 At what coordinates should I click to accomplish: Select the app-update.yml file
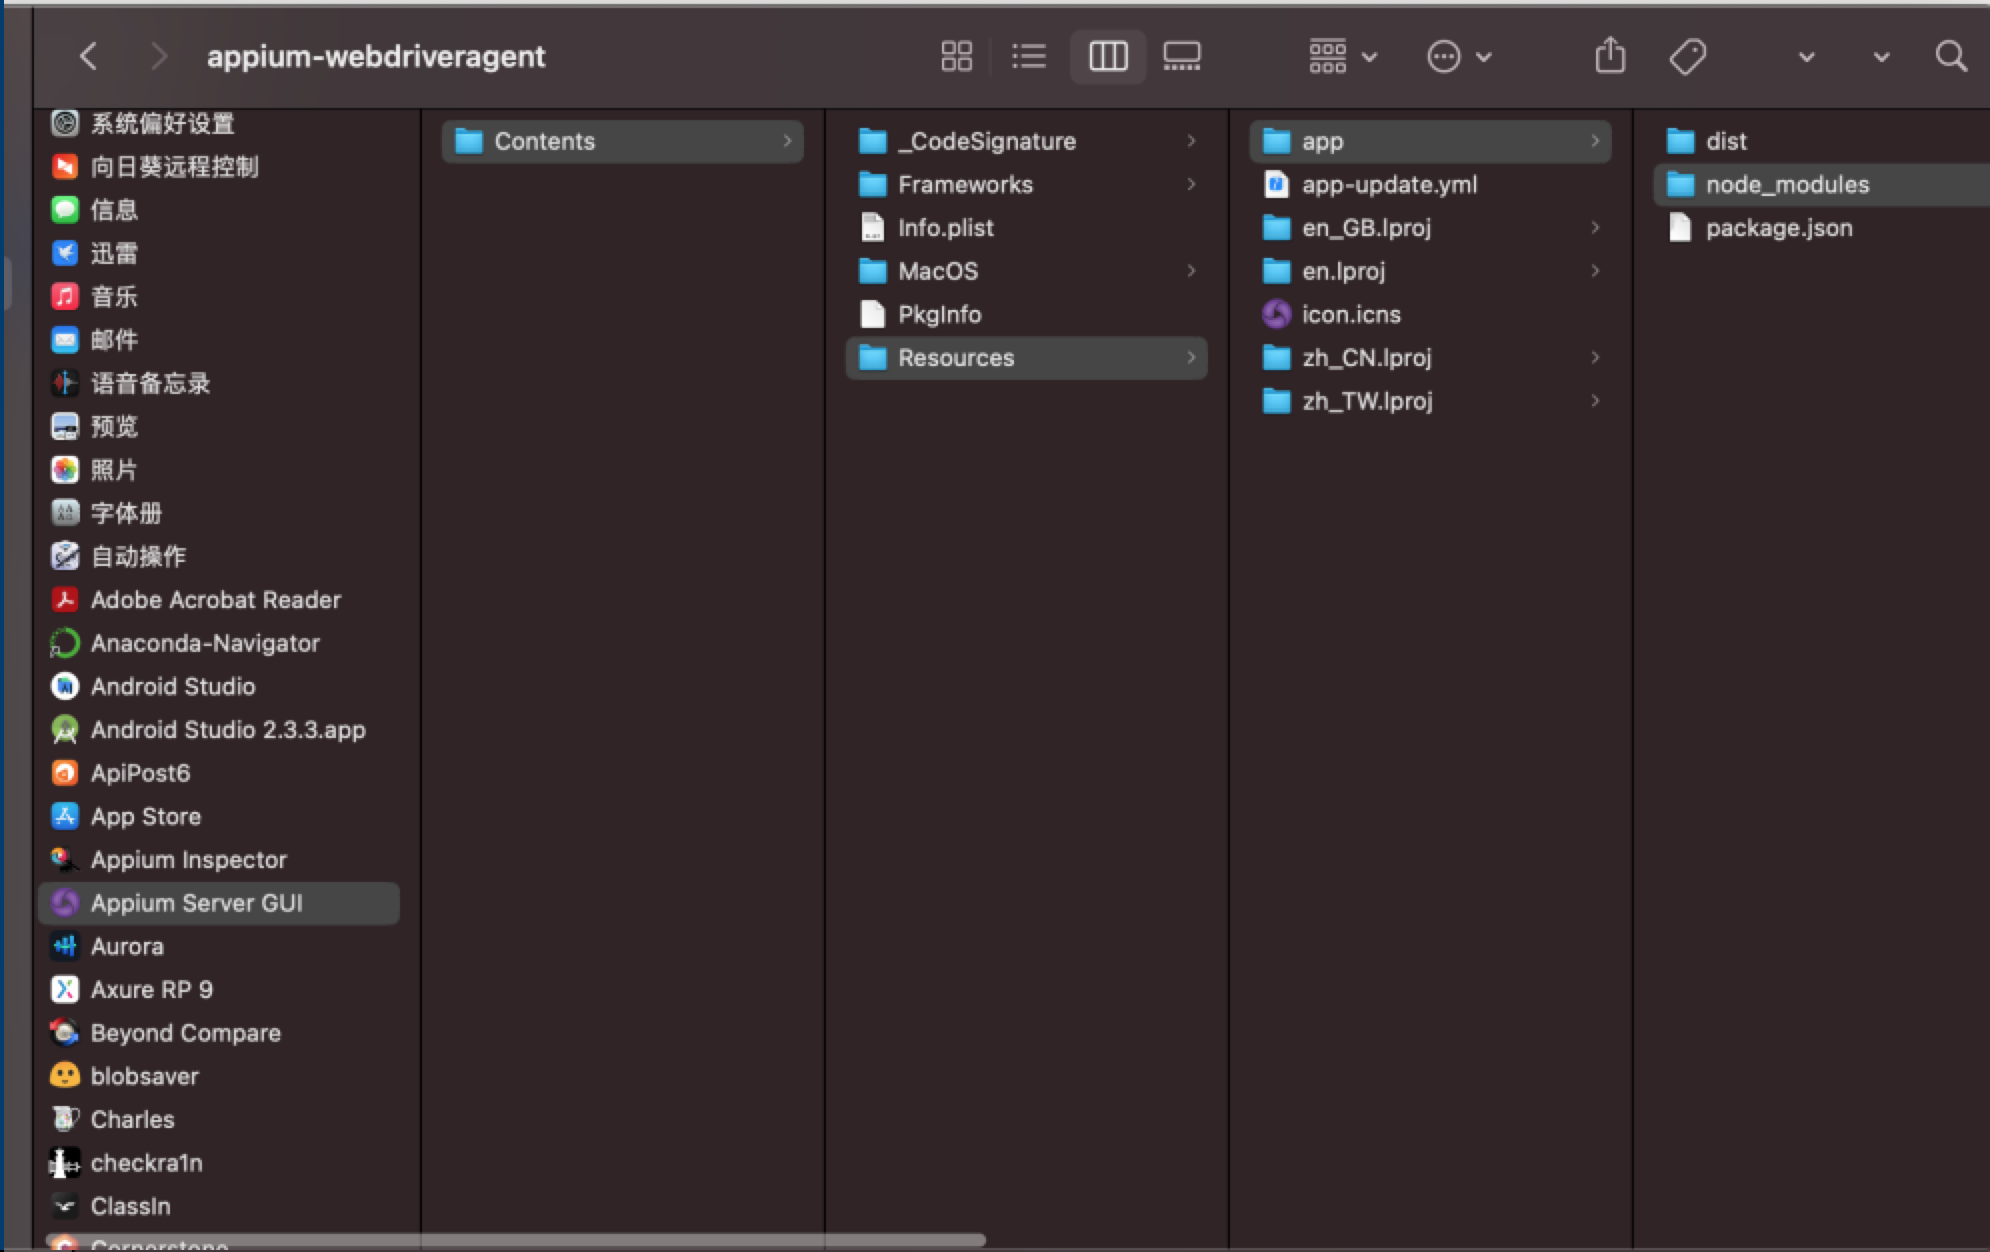pos(1431,184)
